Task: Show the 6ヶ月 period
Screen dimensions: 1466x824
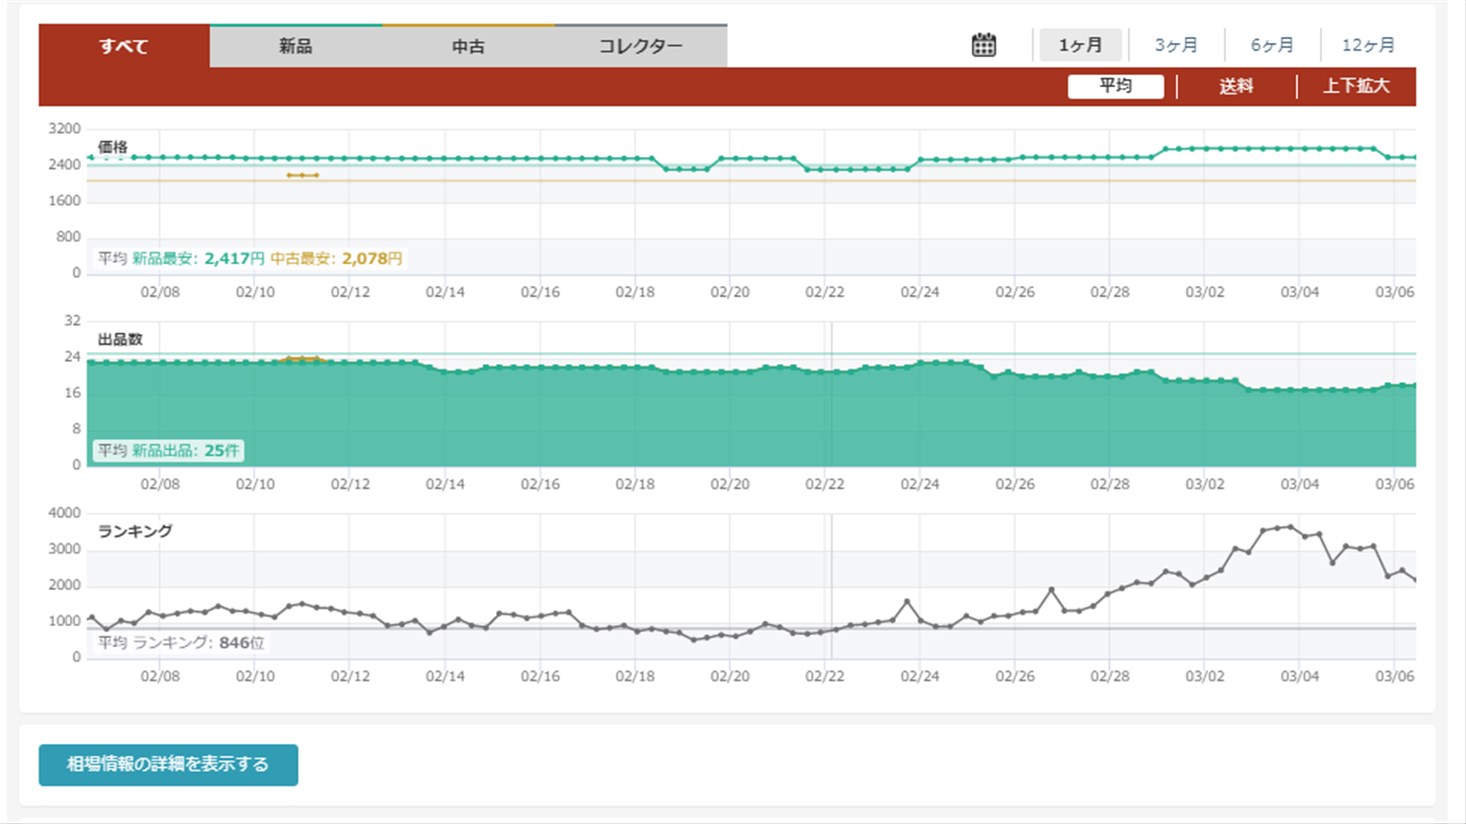Action: pos(1272,45)
